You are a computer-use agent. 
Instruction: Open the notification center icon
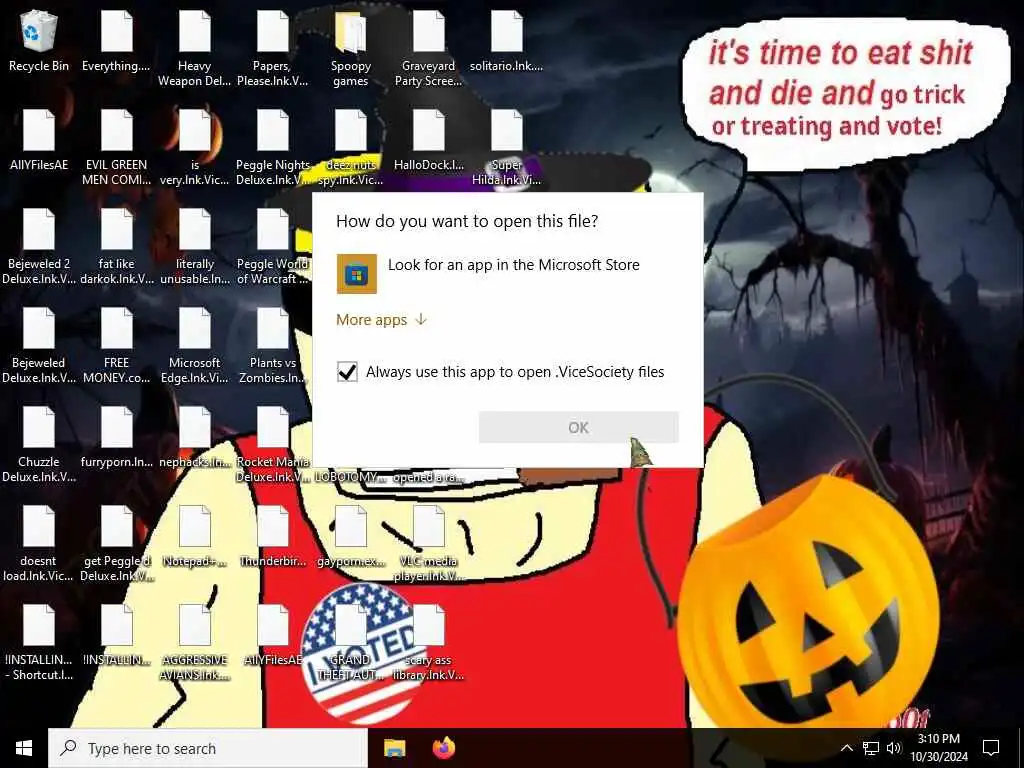[991, 748]
